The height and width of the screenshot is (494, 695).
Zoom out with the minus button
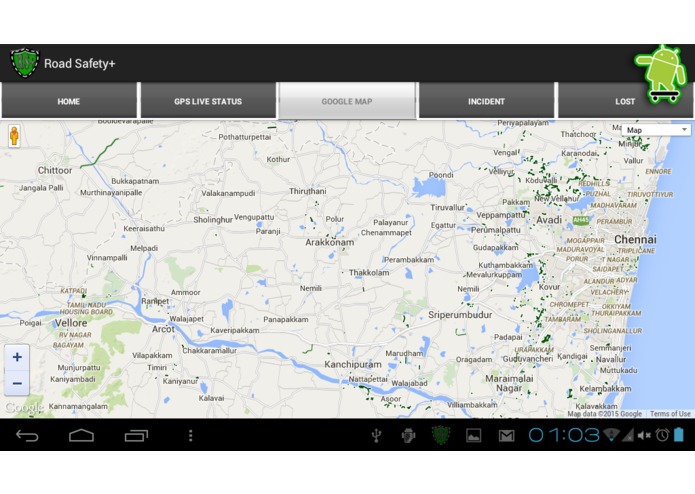(x=17, y=383)
